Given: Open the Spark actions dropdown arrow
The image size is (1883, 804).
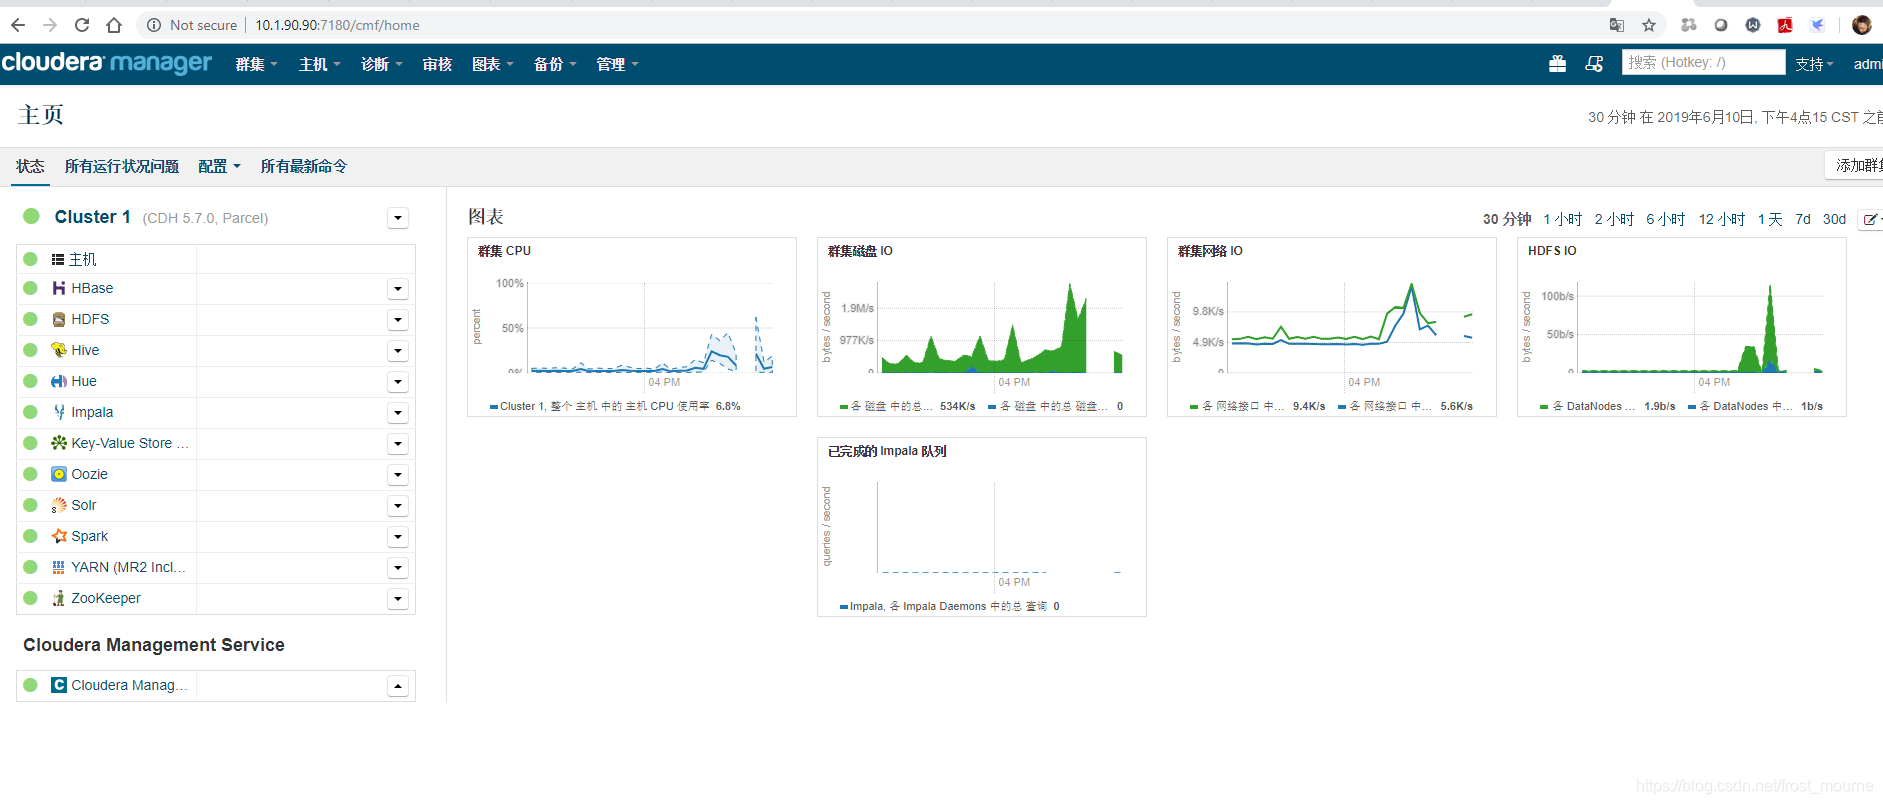Looking at the screenshot, I should pos(398,537).
